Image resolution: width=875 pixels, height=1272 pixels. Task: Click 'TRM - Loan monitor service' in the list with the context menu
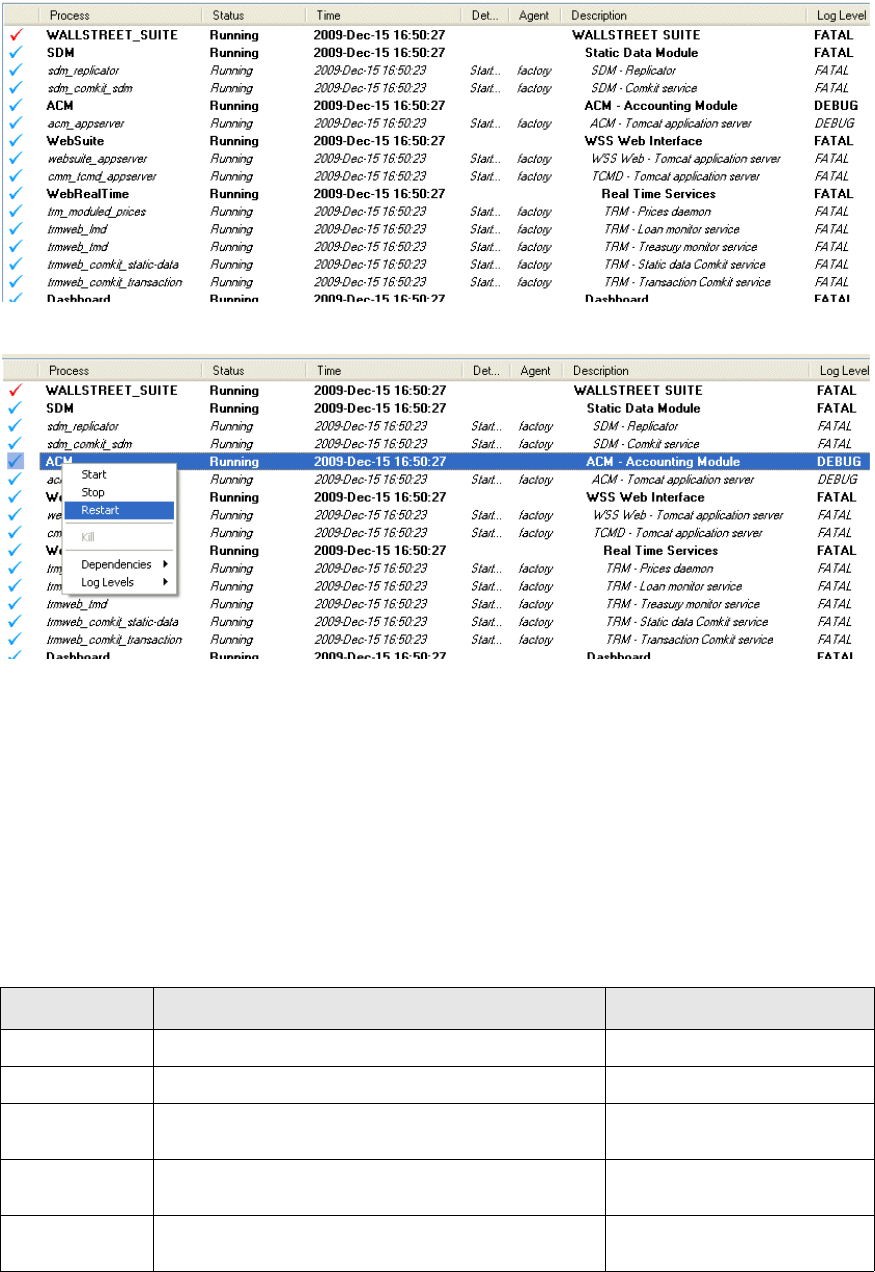(674, 586)
